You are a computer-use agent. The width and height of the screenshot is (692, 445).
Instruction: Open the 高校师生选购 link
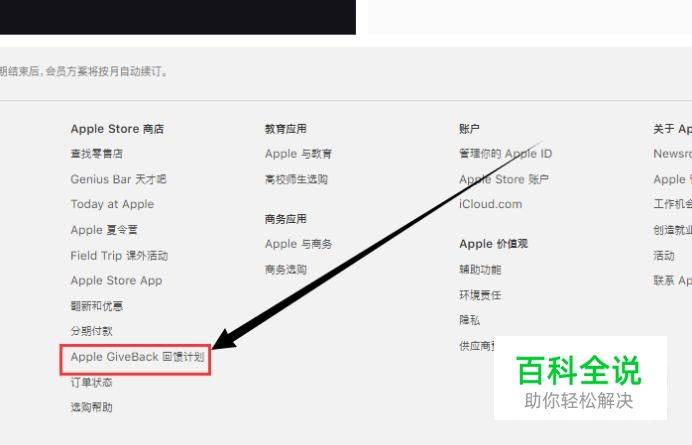pos(296,179)
